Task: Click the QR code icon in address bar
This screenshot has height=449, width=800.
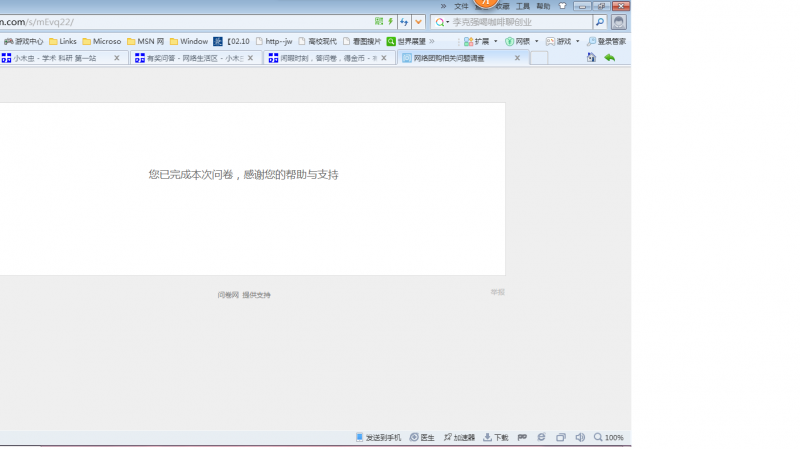Action: coord(379,21)
